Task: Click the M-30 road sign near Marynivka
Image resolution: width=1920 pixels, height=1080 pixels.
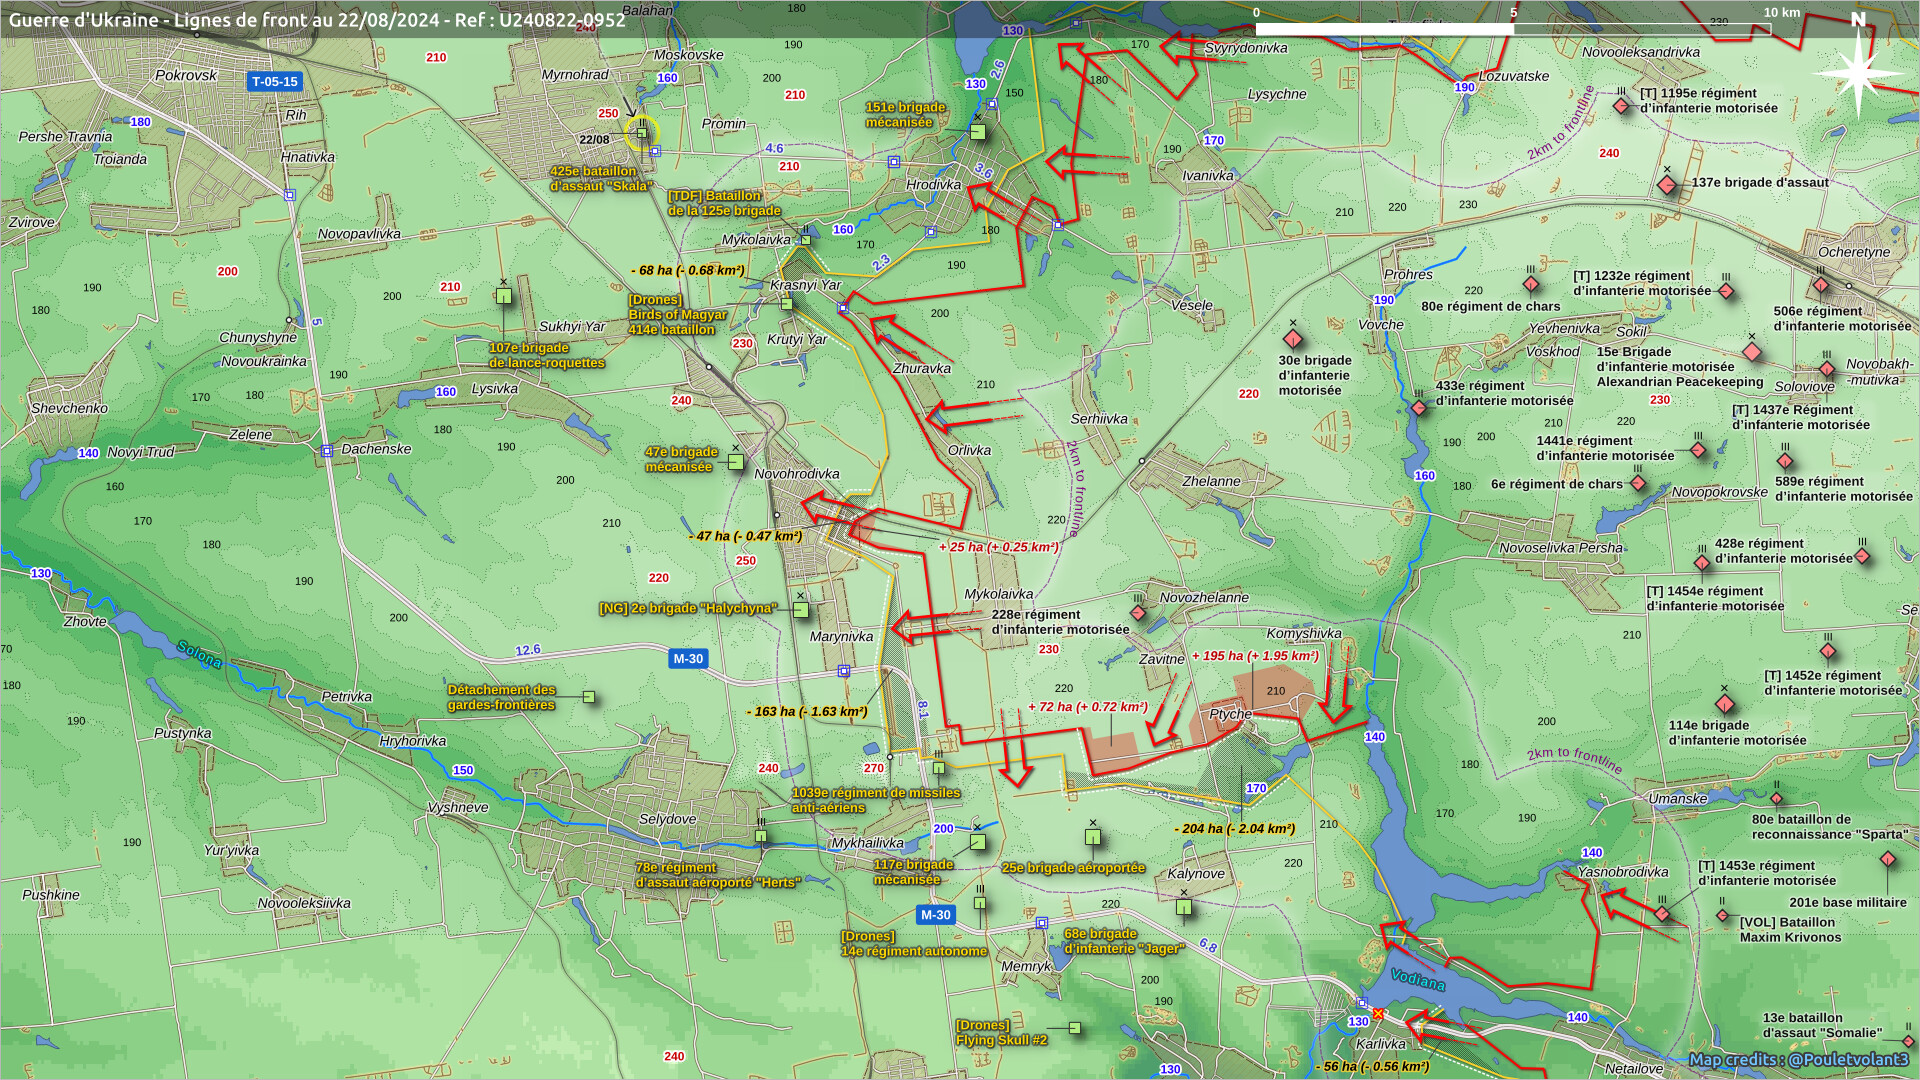Action: [x=688, y=658]
